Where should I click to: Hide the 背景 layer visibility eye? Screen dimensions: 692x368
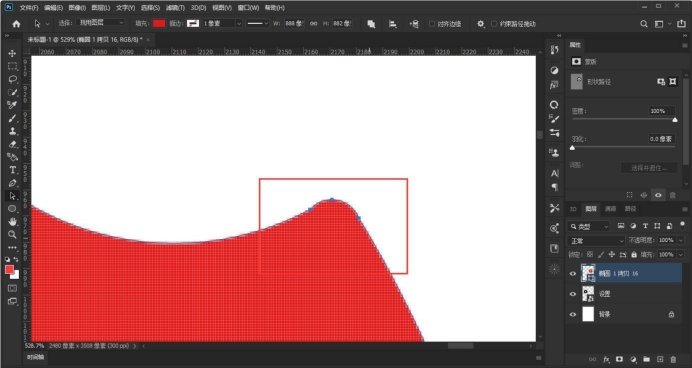(573, 315)
